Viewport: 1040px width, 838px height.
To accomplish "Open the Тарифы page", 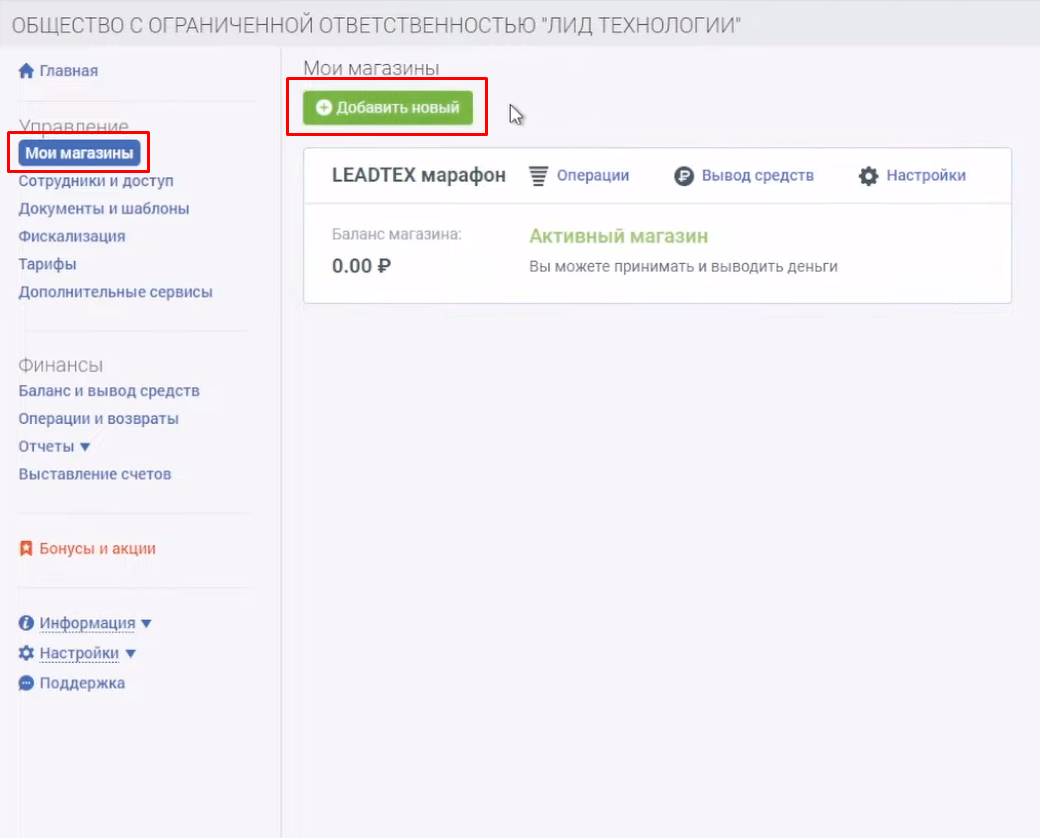I will tap(48, 264).
